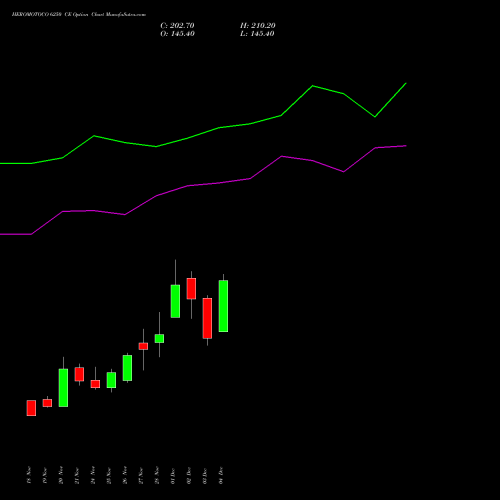Viewport: 500px width, 500px height.
Task: Click the red candlestick above 02 Dec
Action: [191, 288]
